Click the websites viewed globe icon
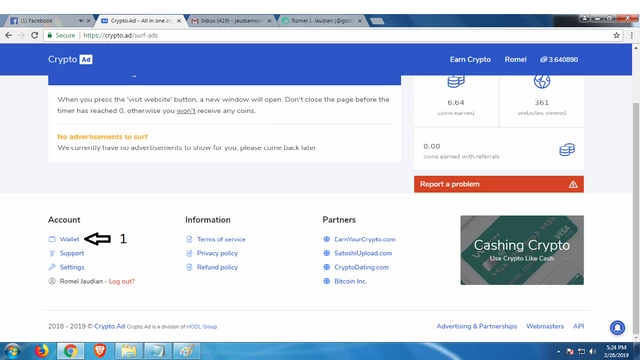This screenshot has height=360, width=640. coord(542,82)
